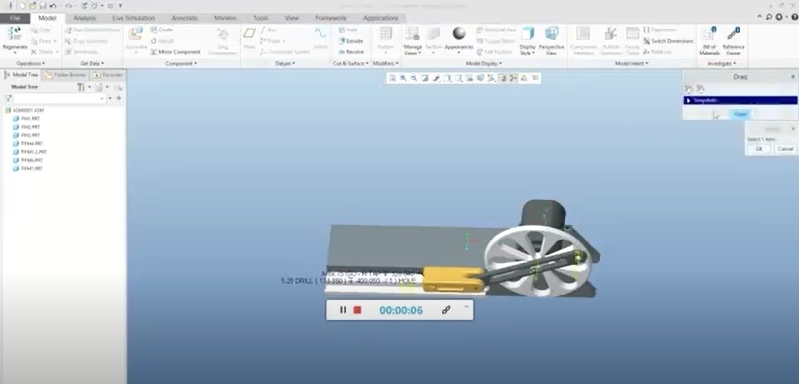The image size is (799, 384).
Task: Open the Display Style dropdown
Action: click(x=527, y=41)
